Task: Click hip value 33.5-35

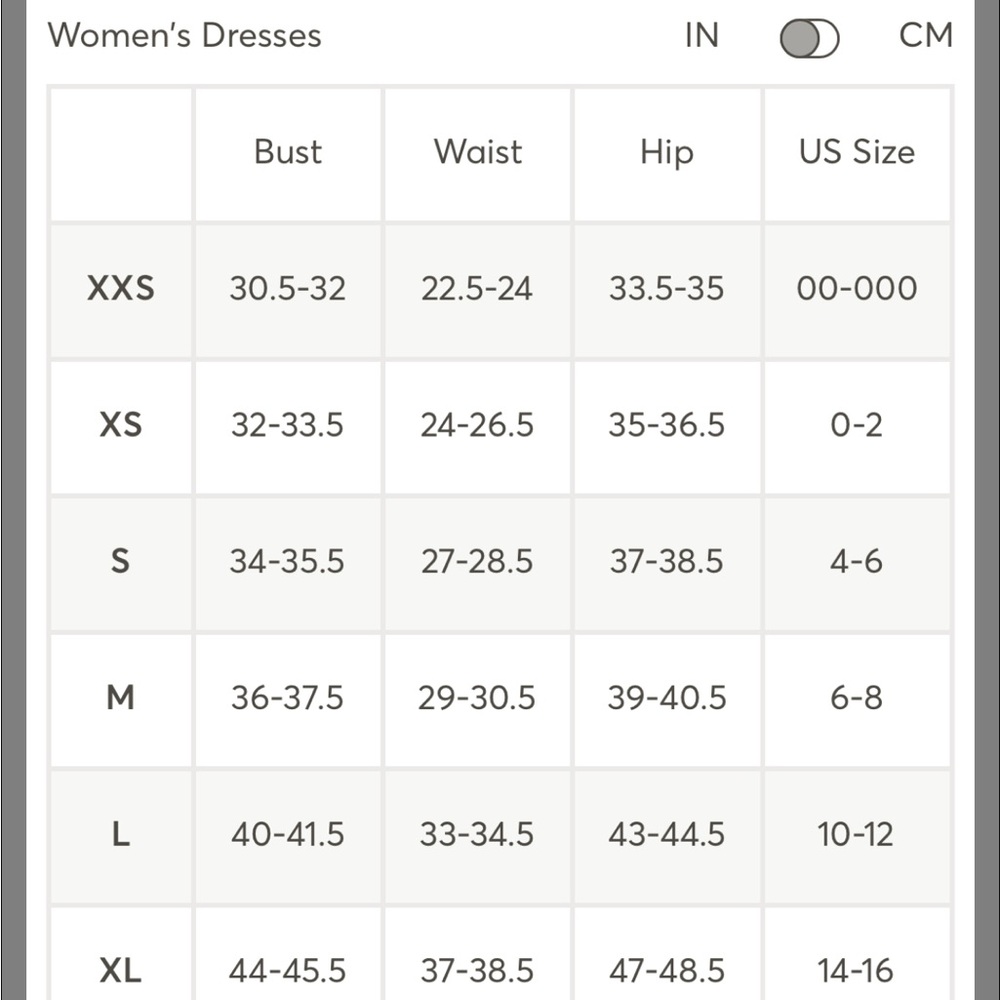Action: coord(666,288)
